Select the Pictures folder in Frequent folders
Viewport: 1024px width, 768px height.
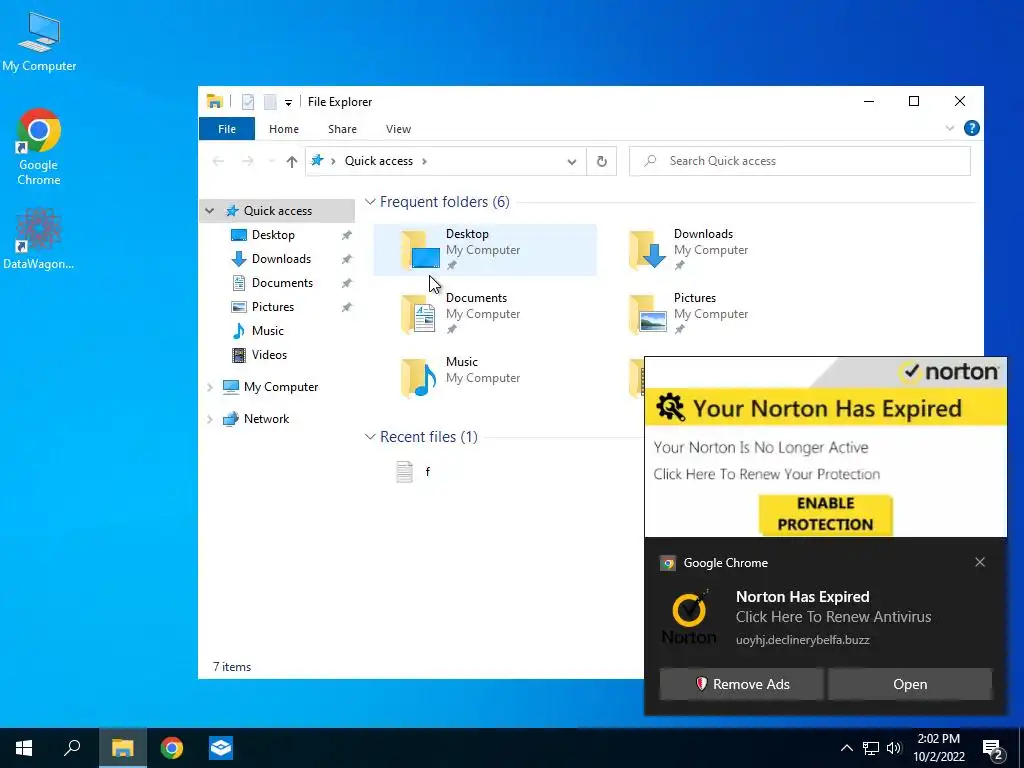pos(712,313)
